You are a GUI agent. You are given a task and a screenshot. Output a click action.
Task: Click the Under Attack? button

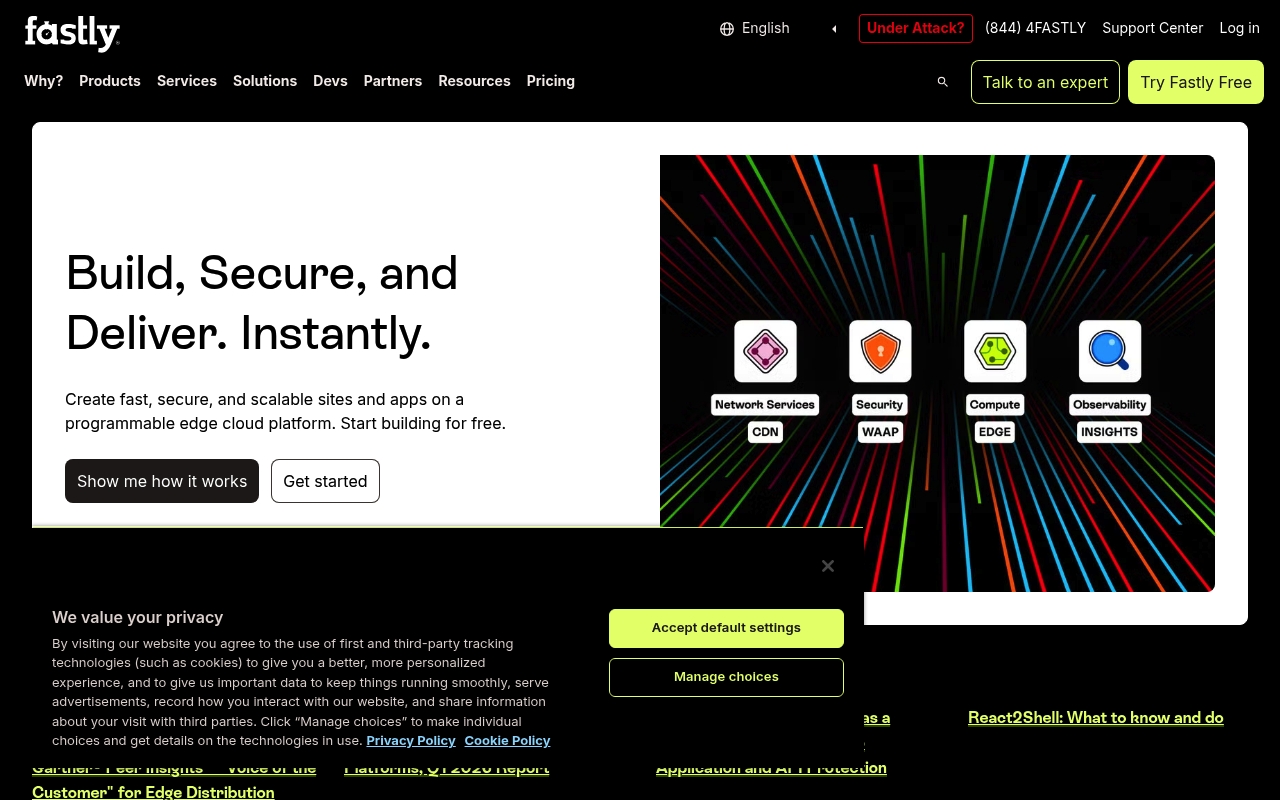[916, 28]
